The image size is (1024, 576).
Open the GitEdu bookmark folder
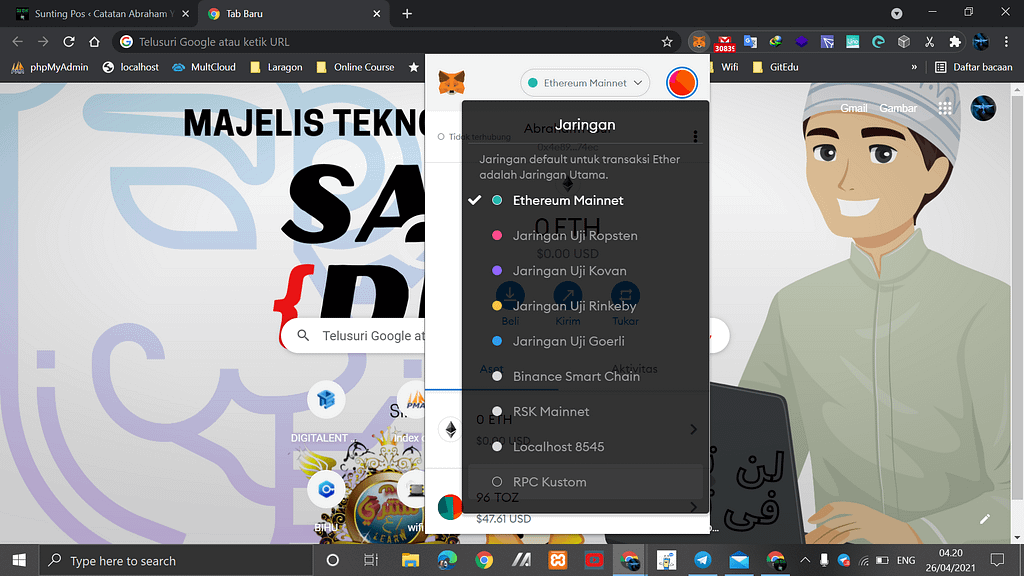775,67
